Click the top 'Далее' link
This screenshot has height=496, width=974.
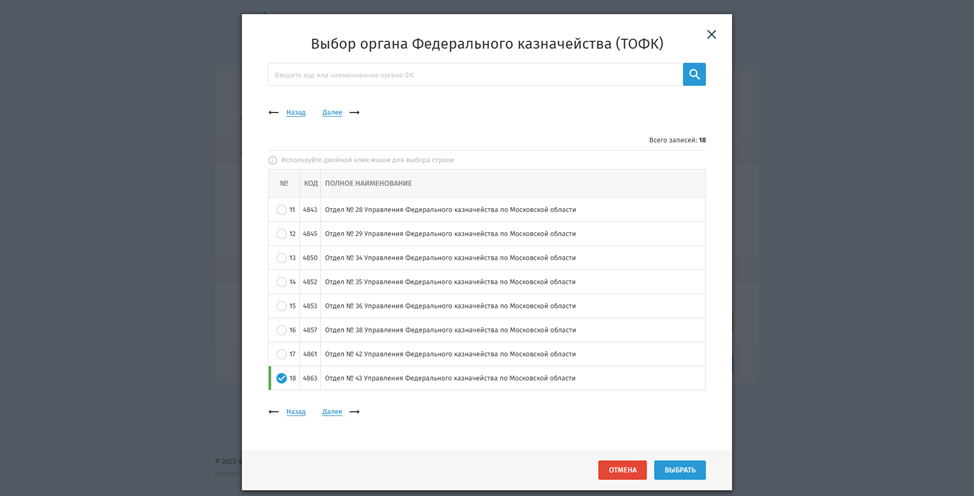click(x=332, y=113)
